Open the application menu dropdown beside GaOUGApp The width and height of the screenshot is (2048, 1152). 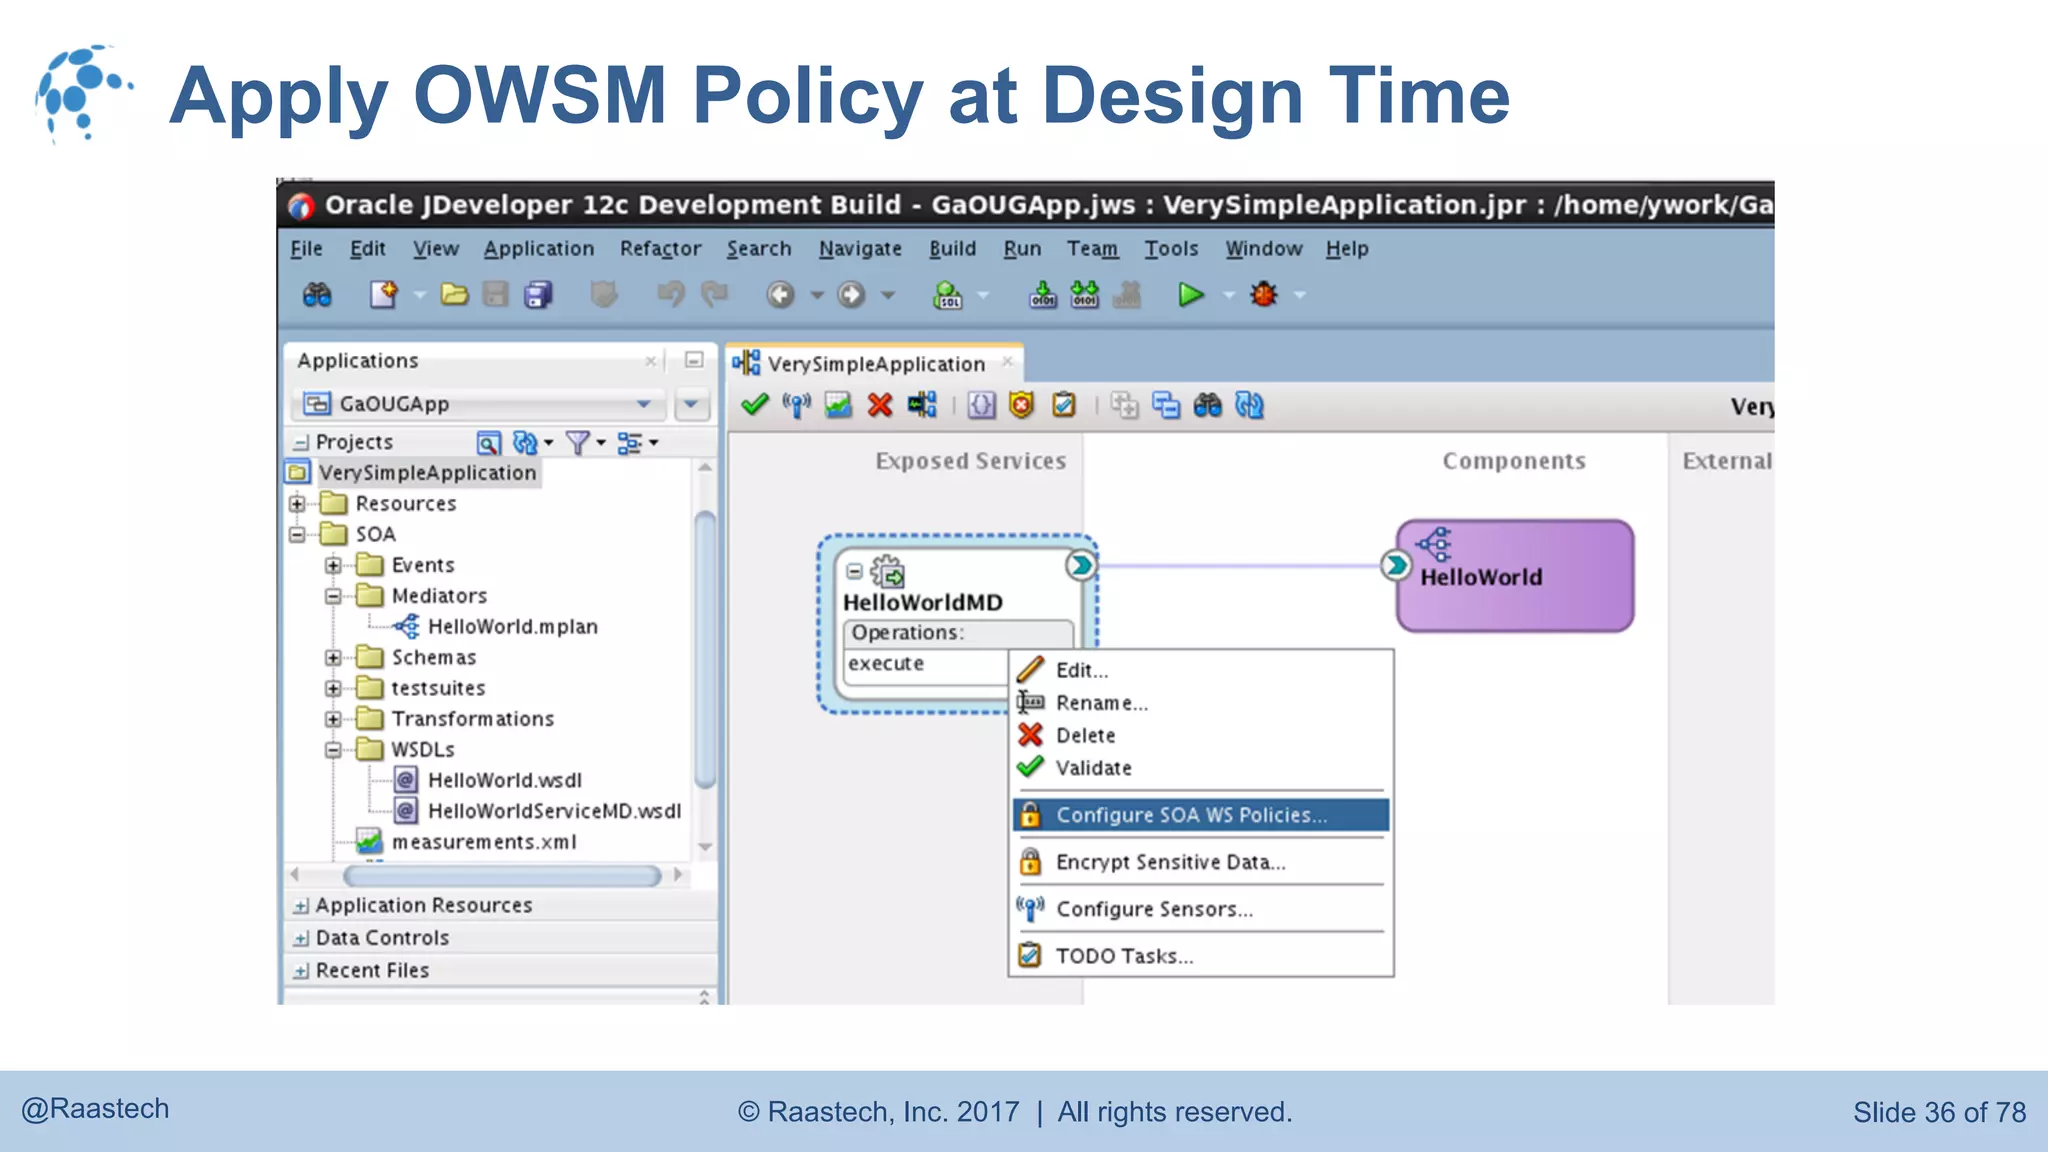pos(691,404)
